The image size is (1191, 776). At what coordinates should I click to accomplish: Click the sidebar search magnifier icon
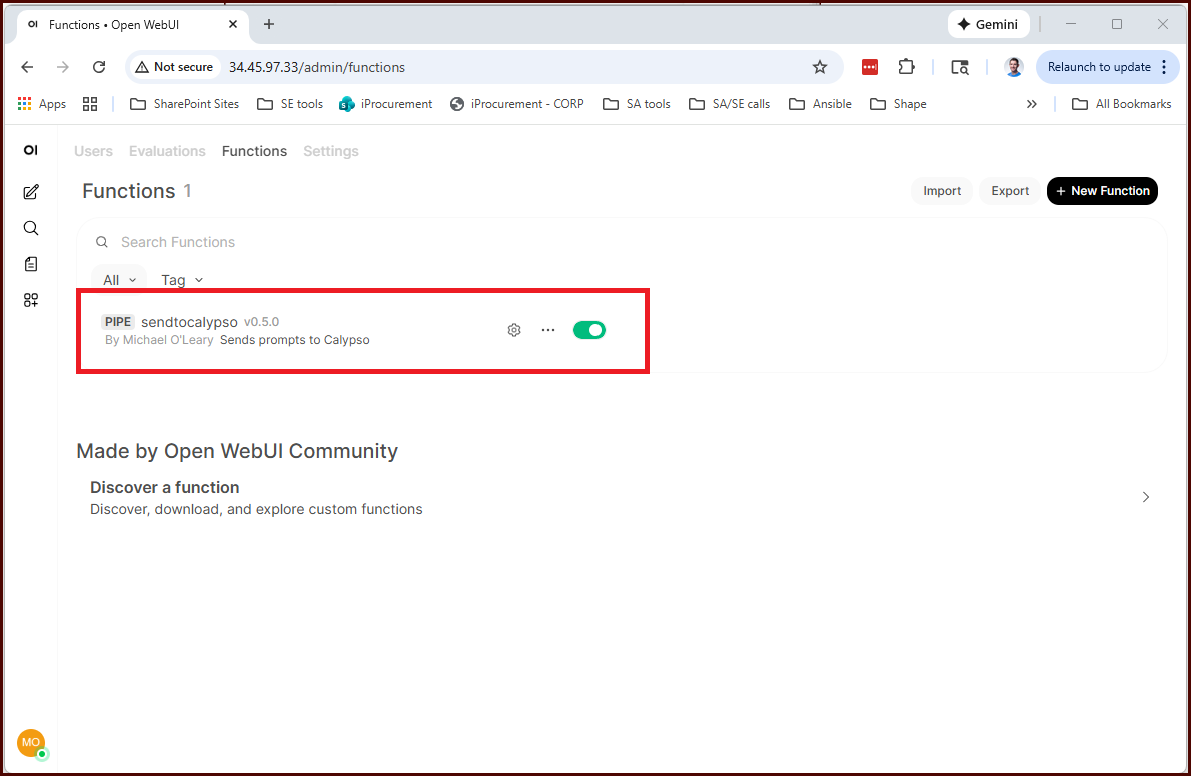(x=31, y=228)
